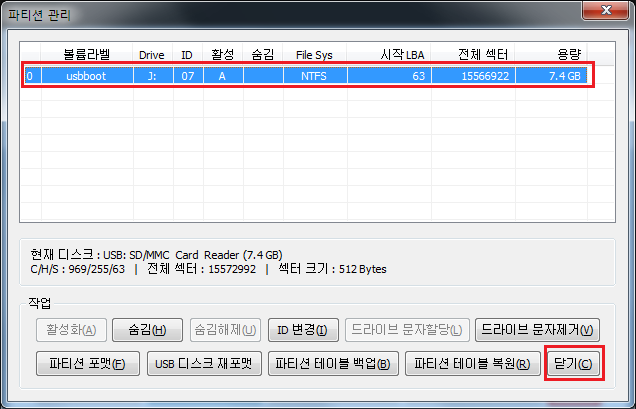Click 드라이브 문자제거(V) button
636x409 pixels.
click(x=537, y=329)
